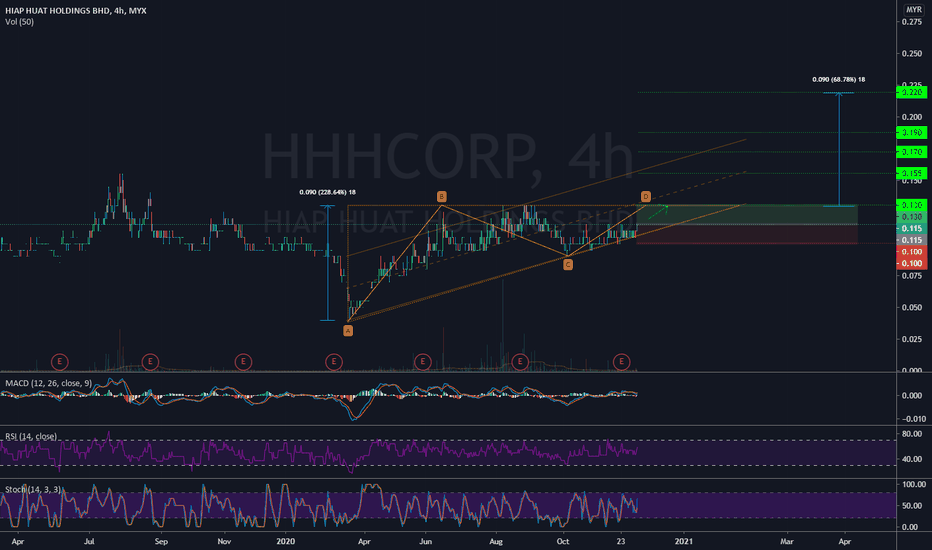The height and width of the screenshot is (550, 932).
Task: Click the 0.200 price axis value
Action: click(912, 117)
